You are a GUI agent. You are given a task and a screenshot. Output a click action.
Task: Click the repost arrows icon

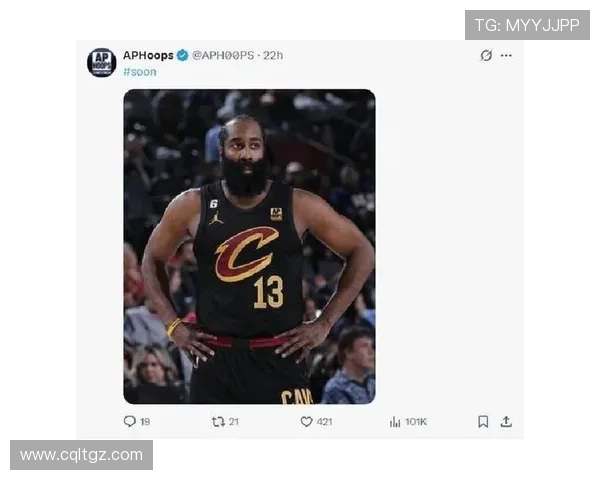click(x=218, y=422)
